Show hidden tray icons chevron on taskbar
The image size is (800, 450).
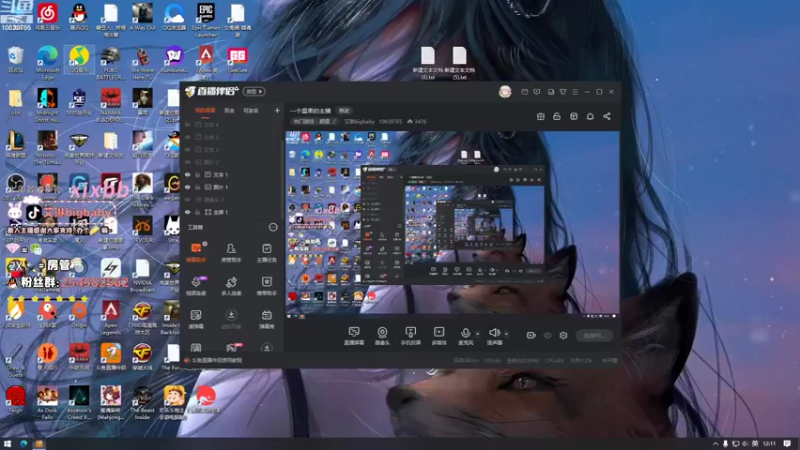tap(715, 444)
